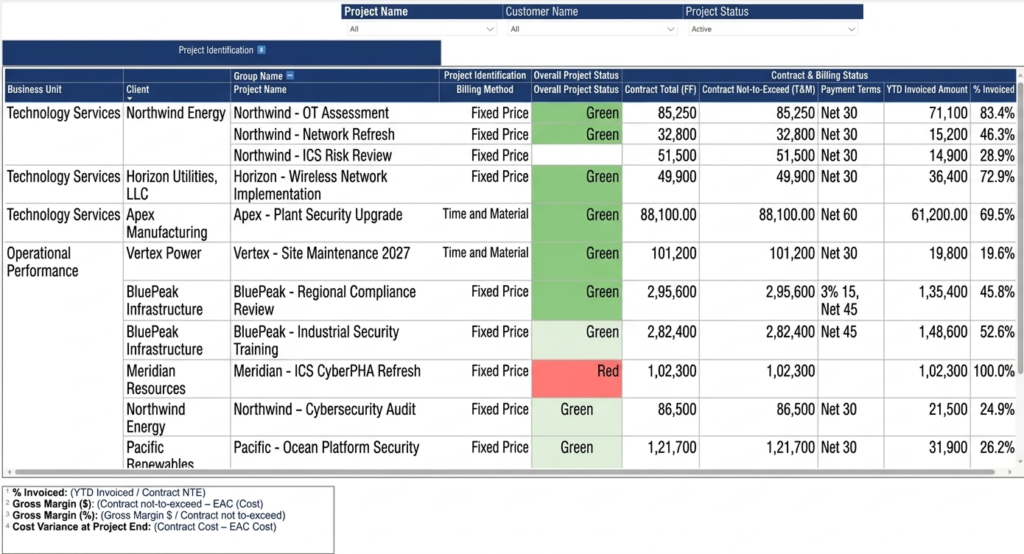The width and height of the screenshot is (1024, 554).
Task: Select 'BluePeak - Regional Compliance Review' project
Action: [325, 301]
